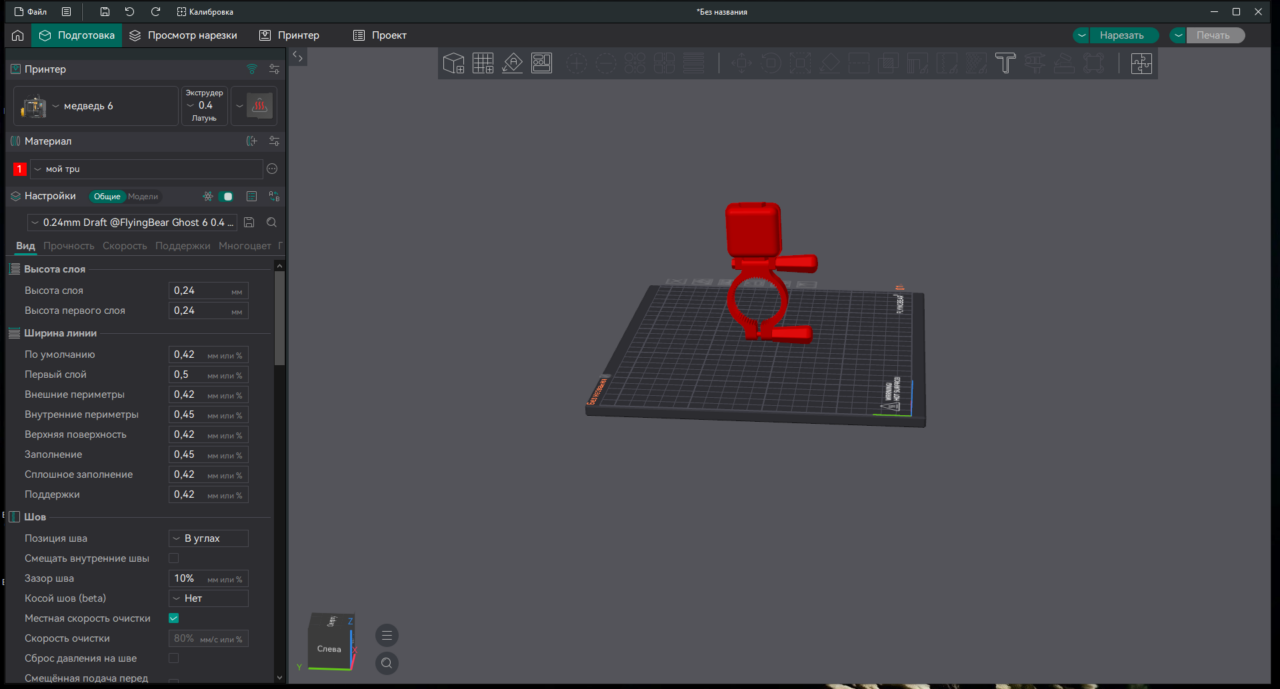Add a new plate with the plate icon
Viewport: 1280px width, 689px height.
point(482,63)
